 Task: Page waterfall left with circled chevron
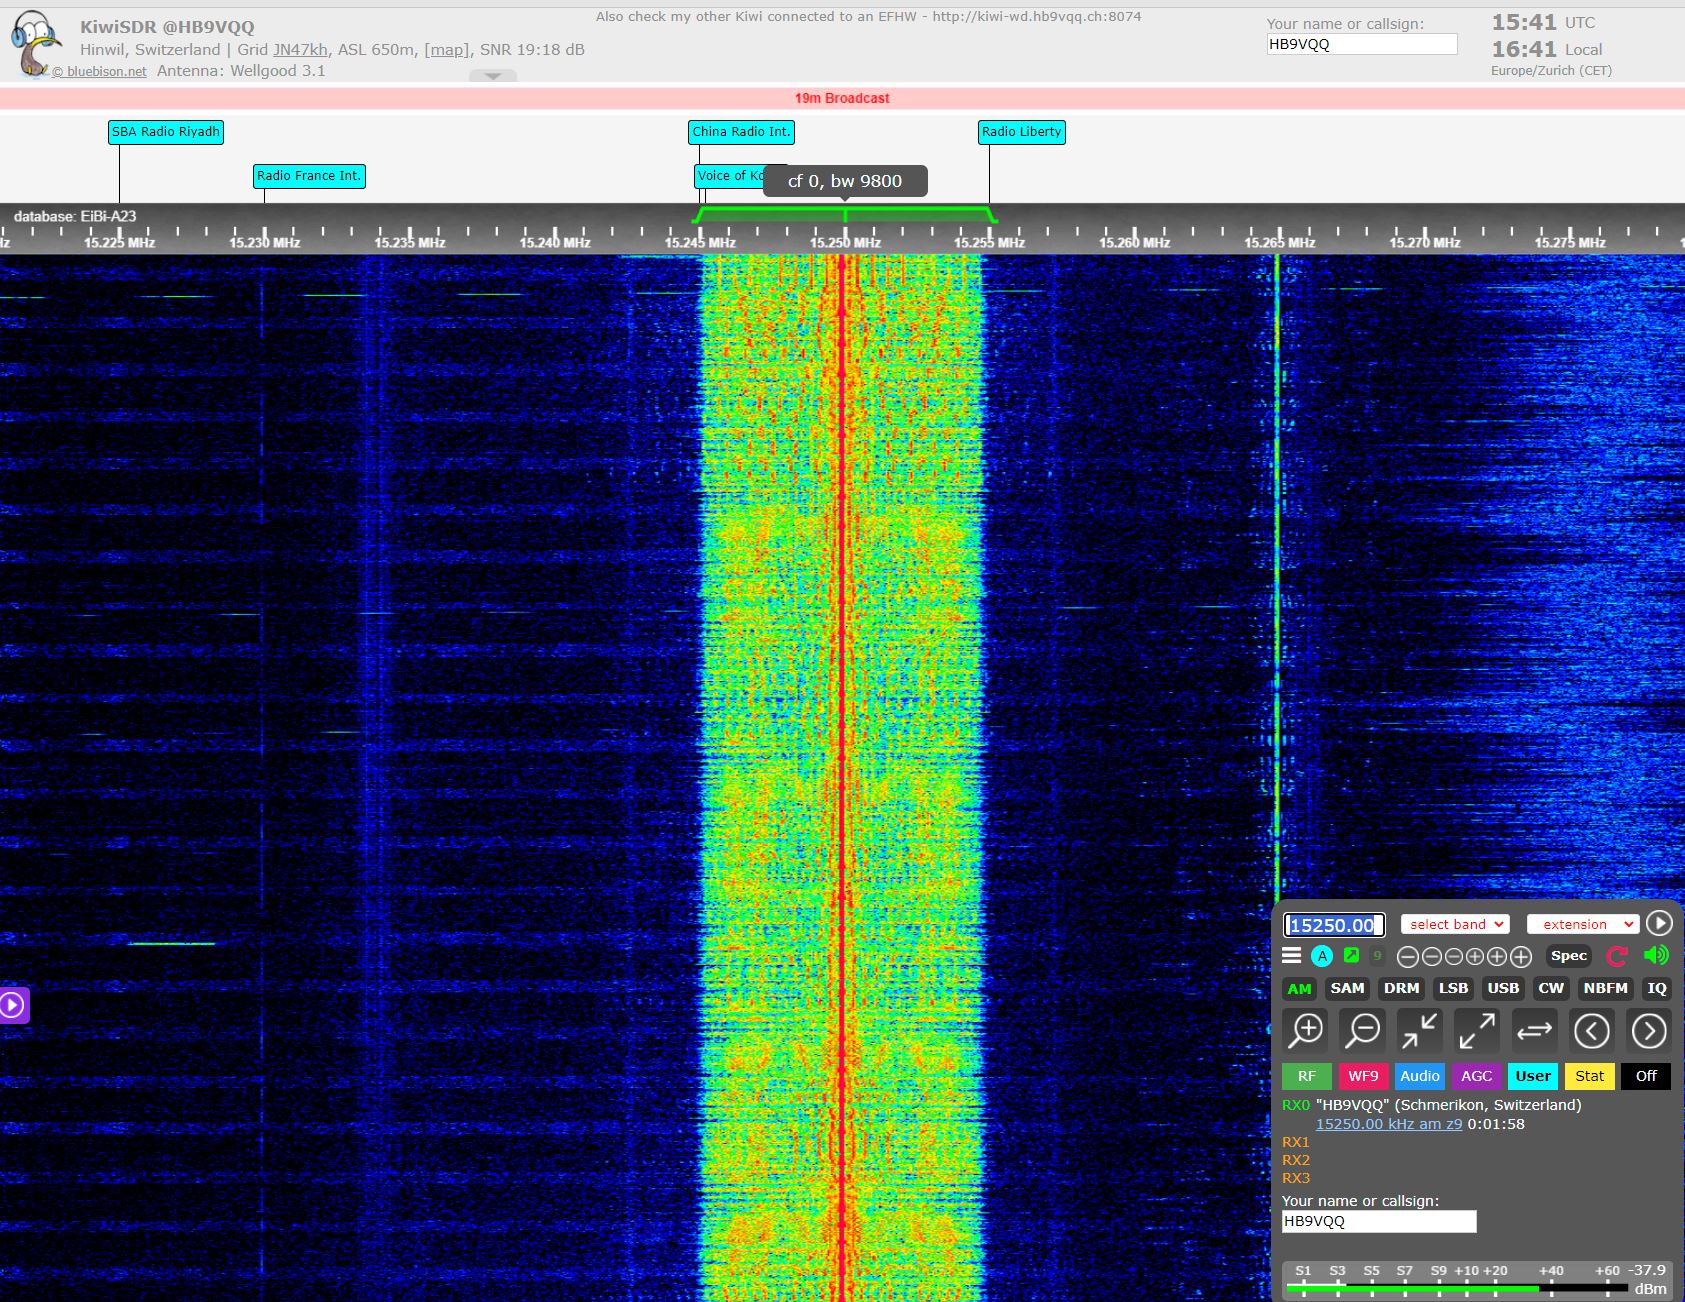pyautogui.click(x=1592, y=1030)
